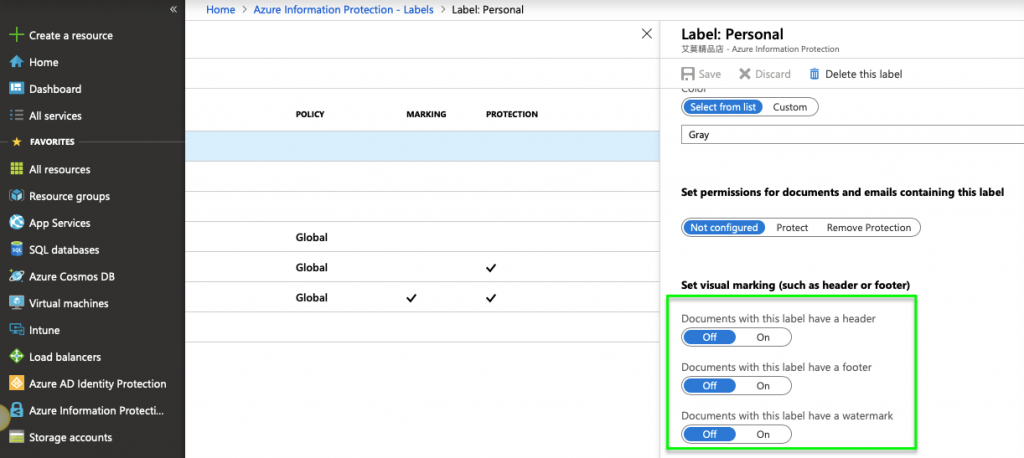Turn footer marking On
This screenshot has height=458, width=1024.
763,385
